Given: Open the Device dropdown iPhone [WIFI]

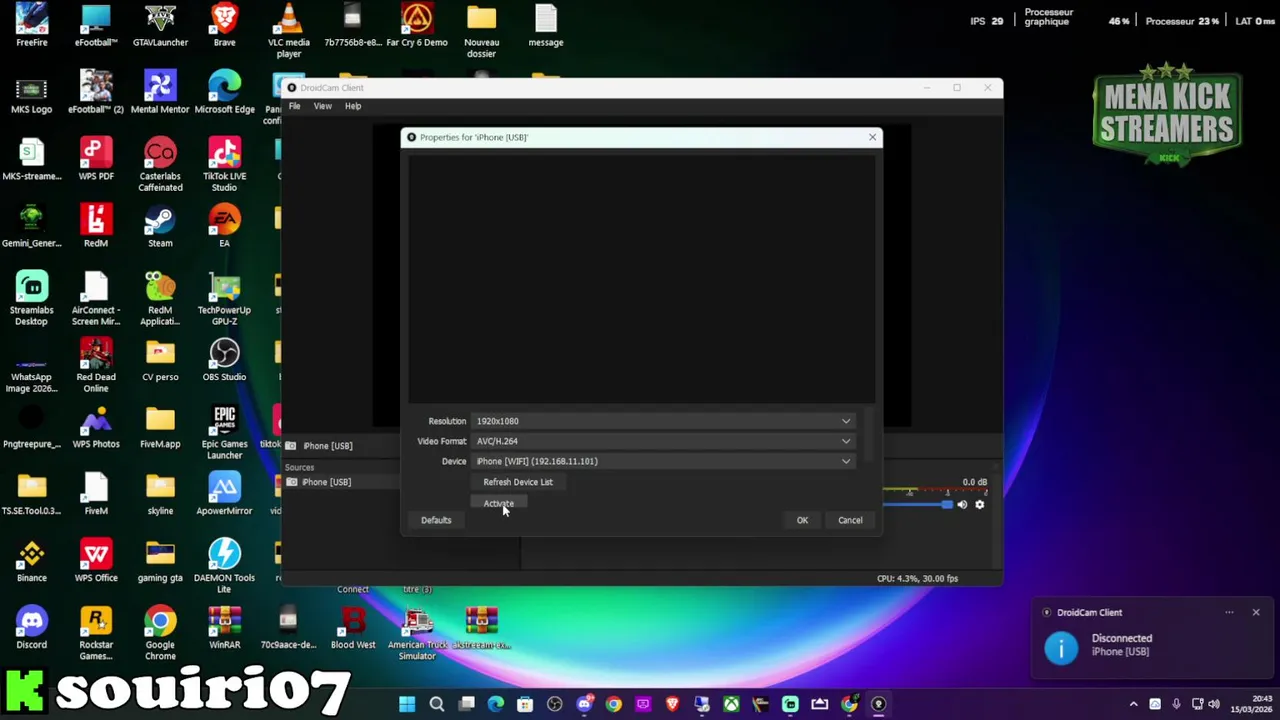Looking at the screenshot, I should [664, 461].
